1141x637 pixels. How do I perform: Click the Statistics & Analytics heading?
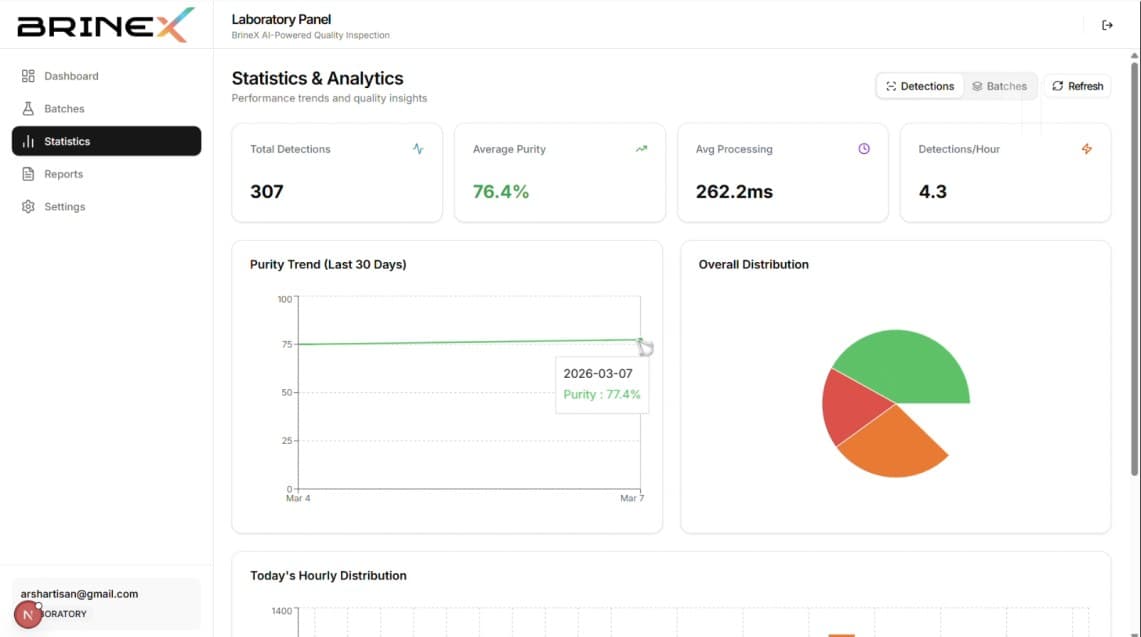317,78
